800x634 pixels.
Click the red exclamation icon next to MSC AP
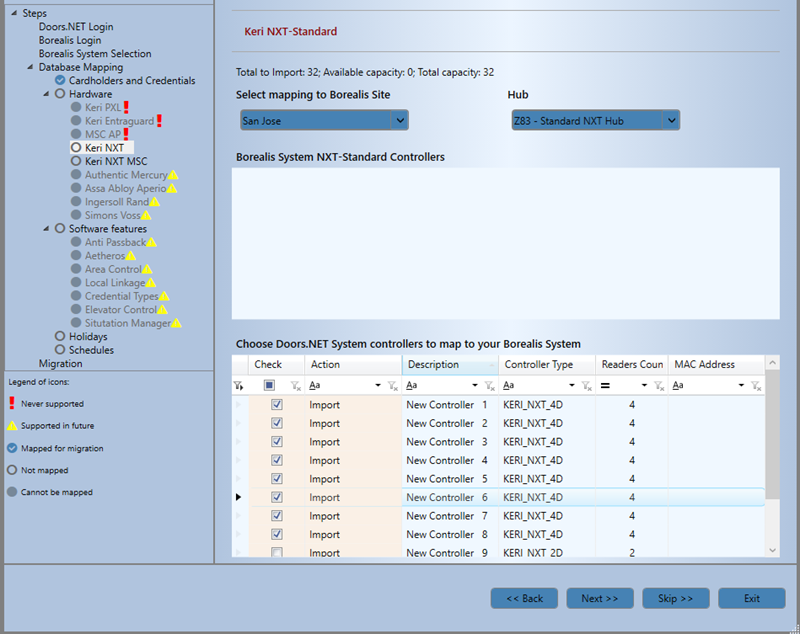pyautogui.click(x=126, y=134)
